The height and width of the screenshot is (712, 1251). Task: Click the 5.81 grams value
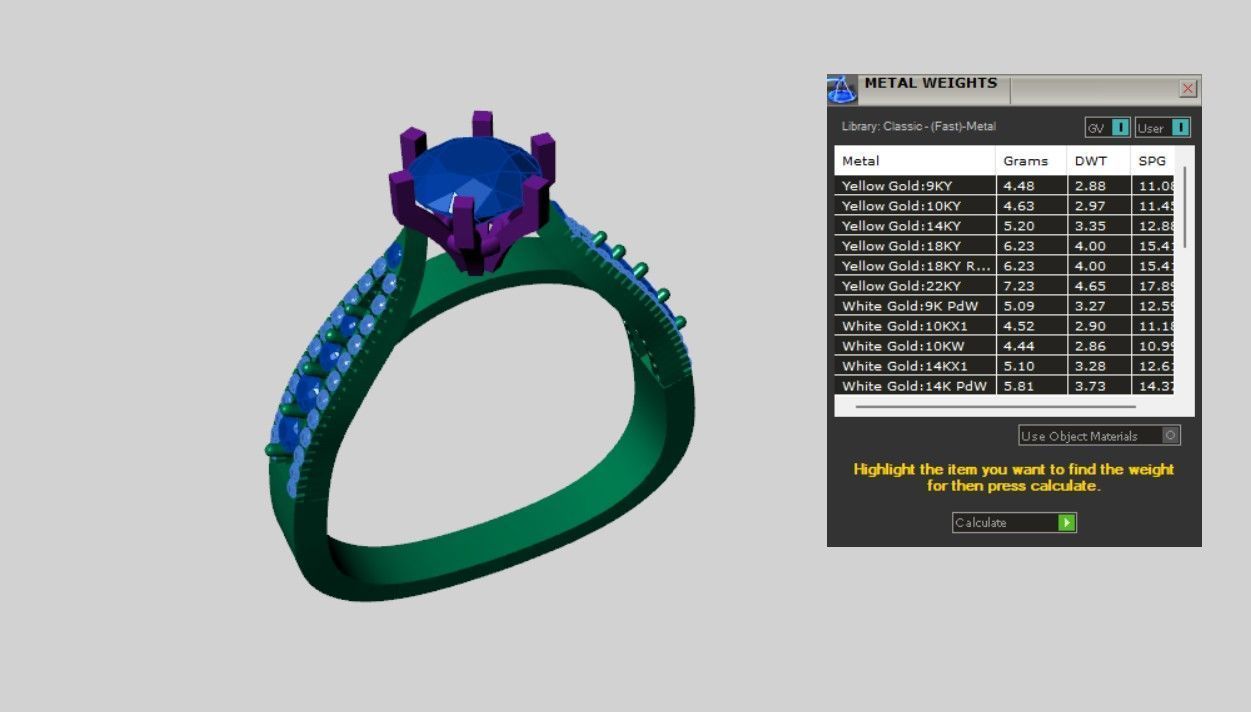(1019, 386)
